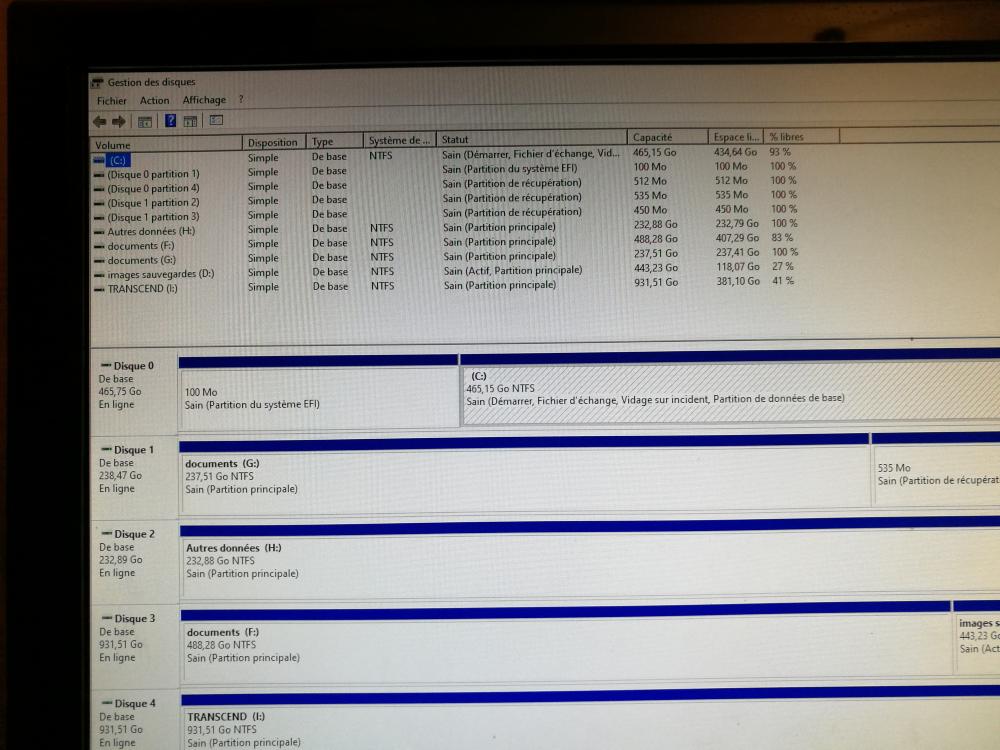Sort by the Capacité column header

(x=668, y=137)
